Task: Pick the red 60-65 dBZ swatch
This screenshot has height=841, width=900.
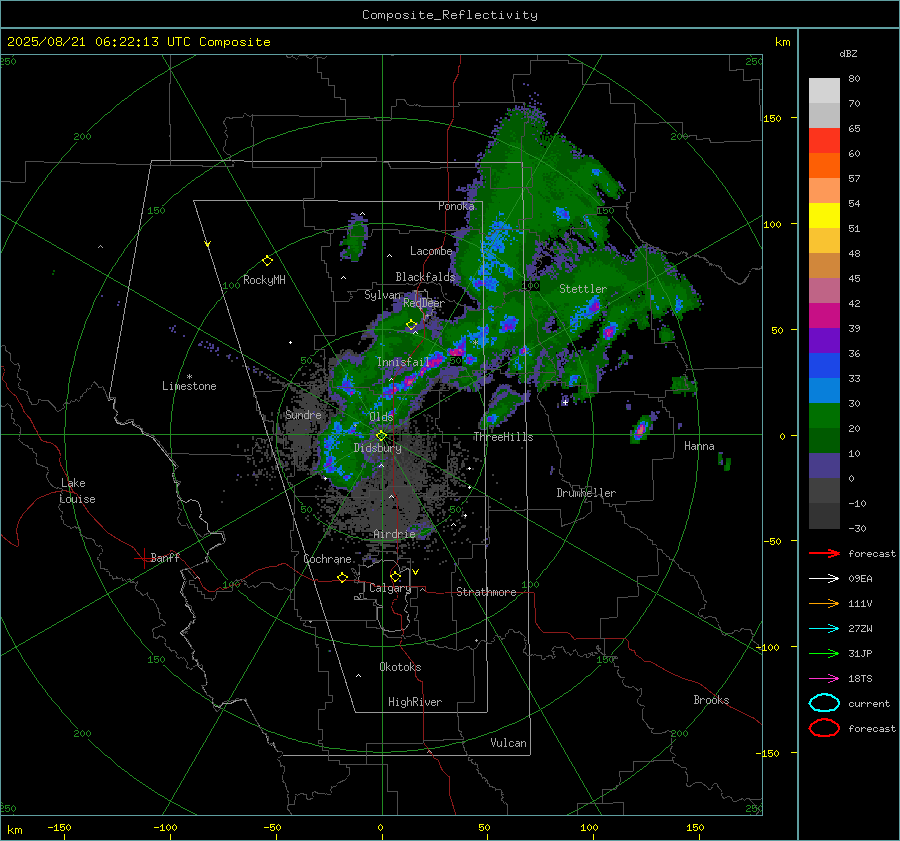Action: [x=824, y=141]
